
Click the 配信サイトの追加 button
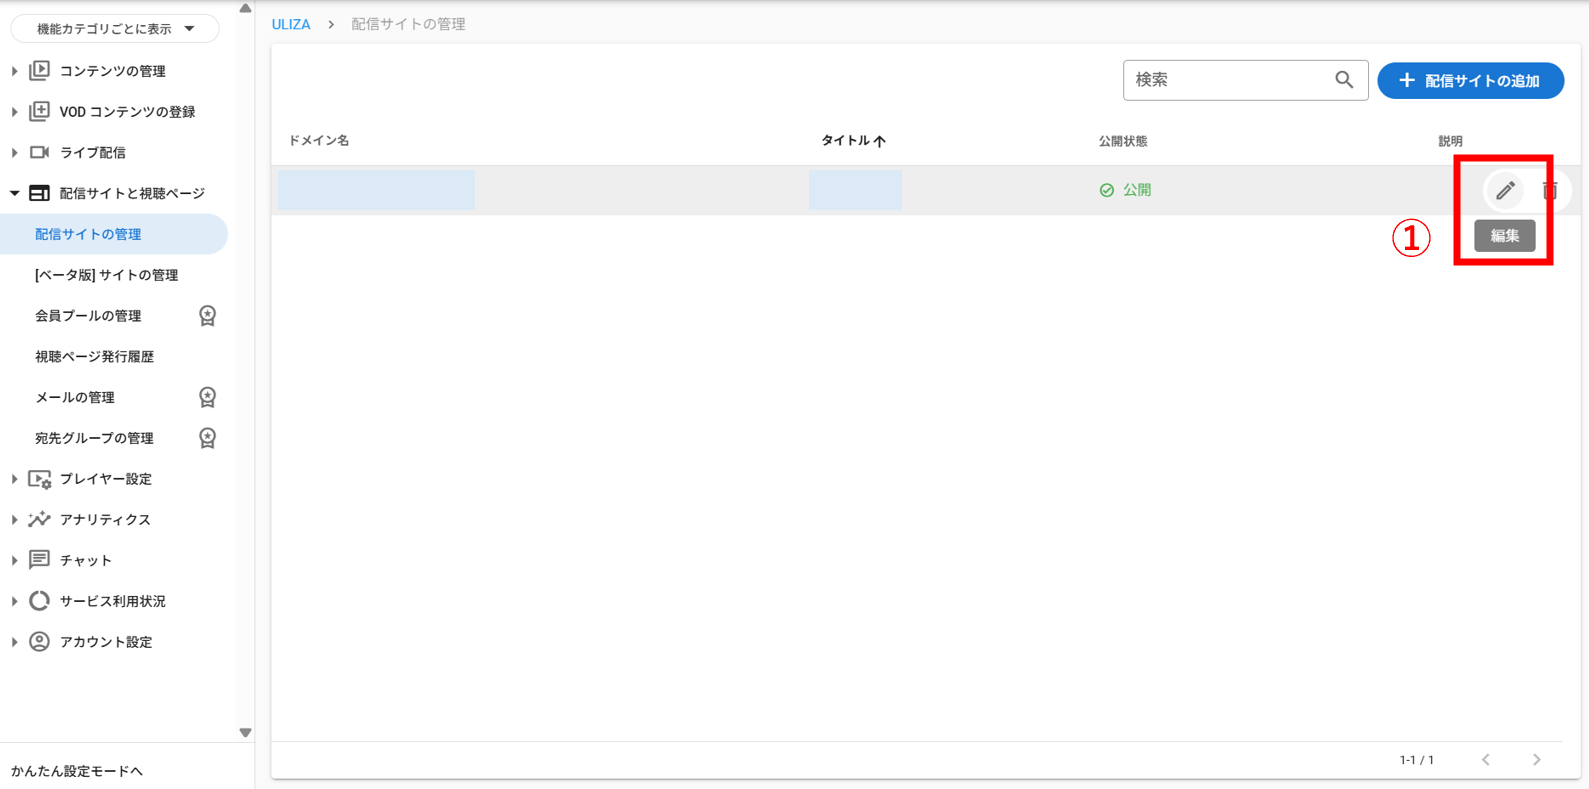point(1470,81)
